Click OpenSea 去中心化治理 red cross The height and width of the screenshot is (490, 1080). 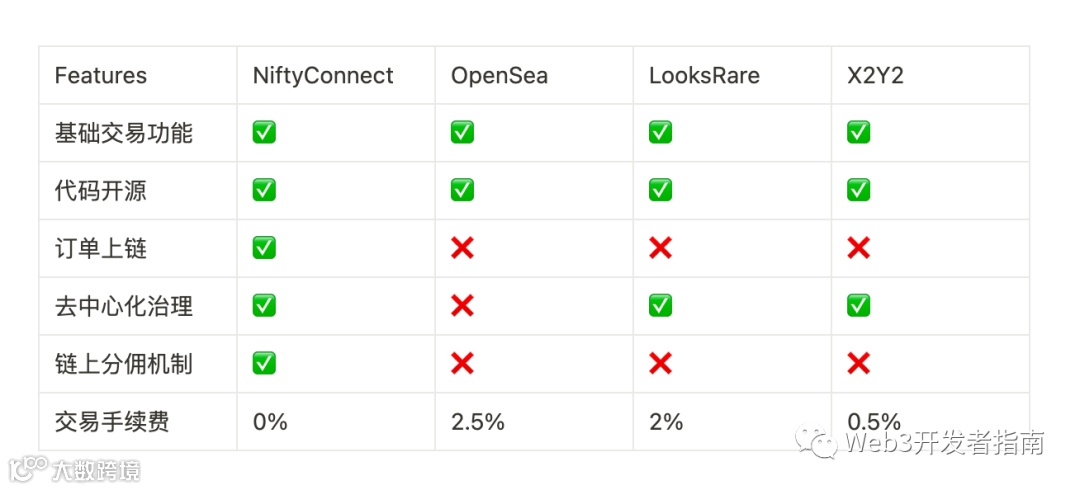tap(462, 305)
